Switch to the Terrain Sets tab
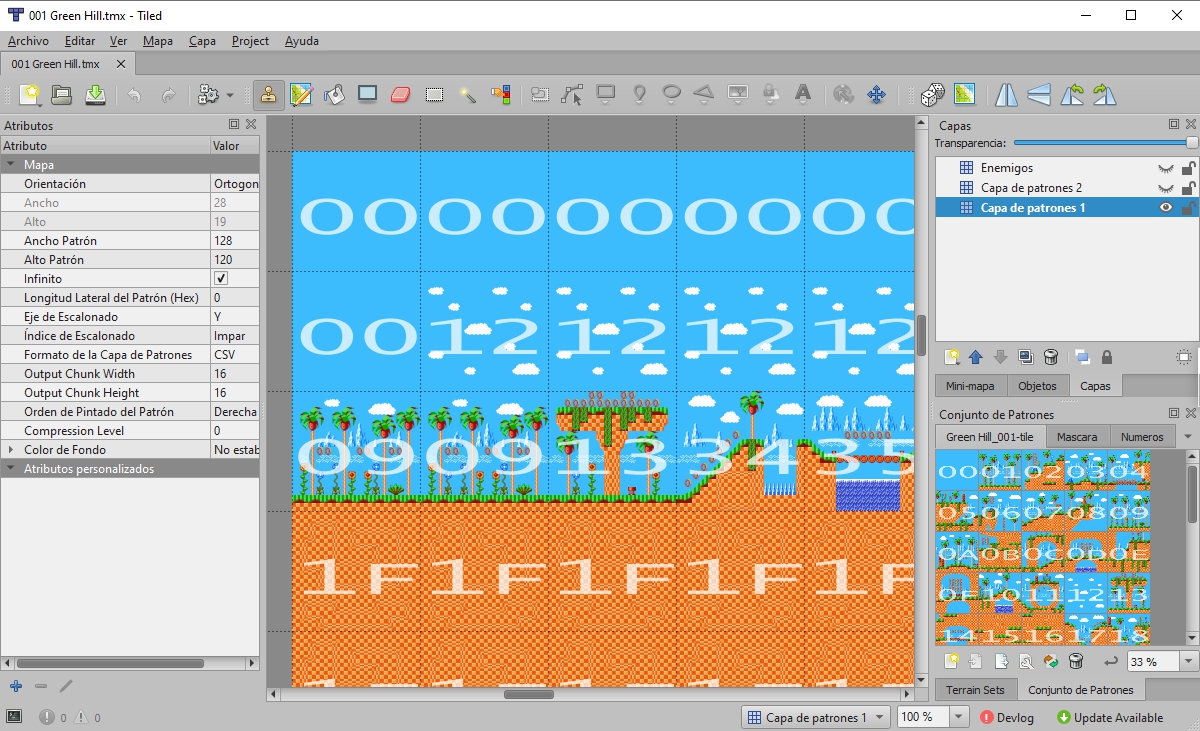 pos(976,690)
